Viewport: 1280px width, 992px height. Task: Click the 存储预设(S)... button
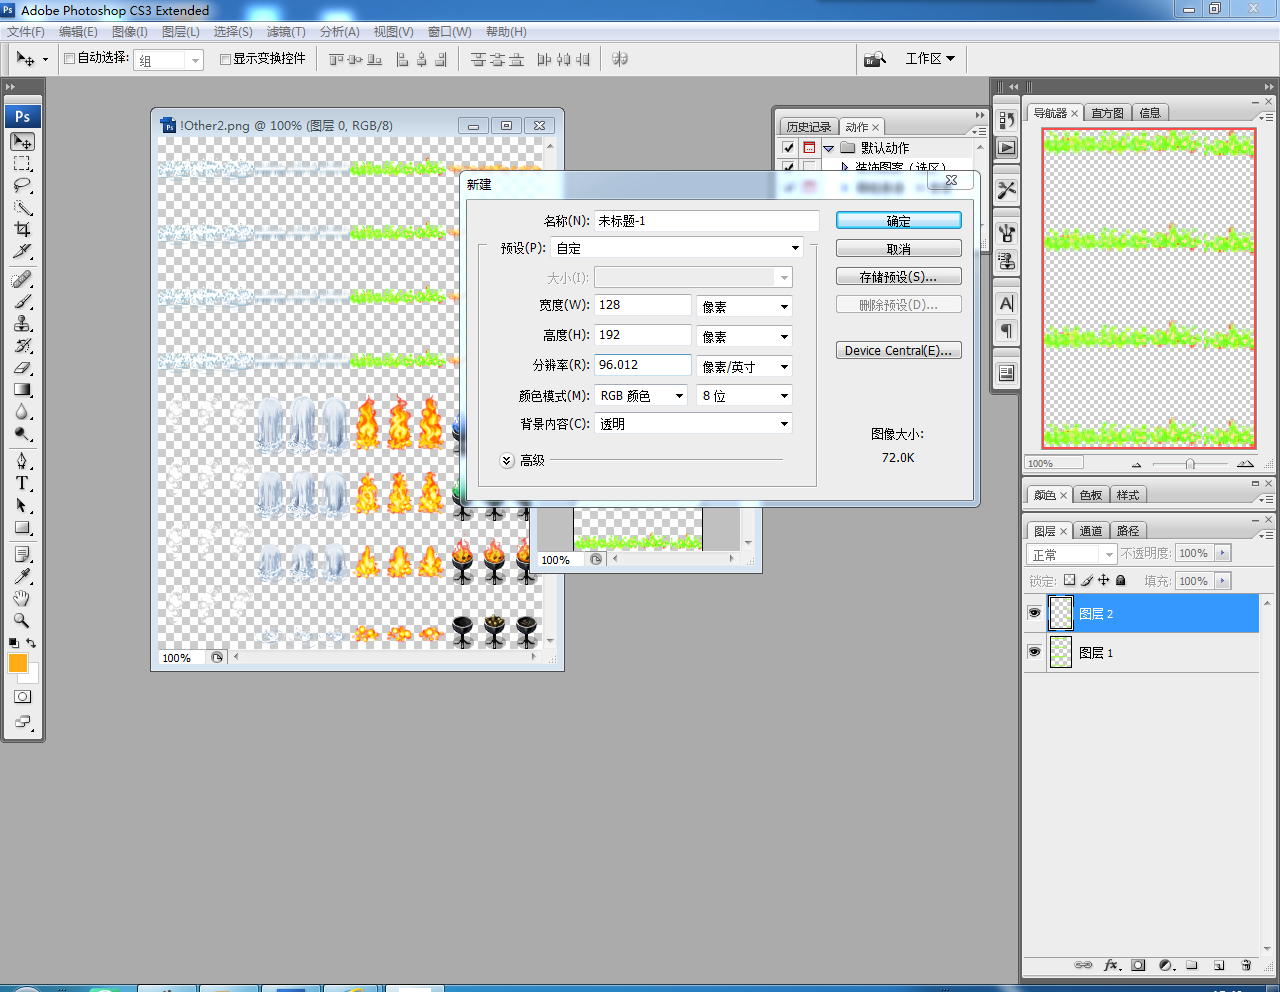899,277
